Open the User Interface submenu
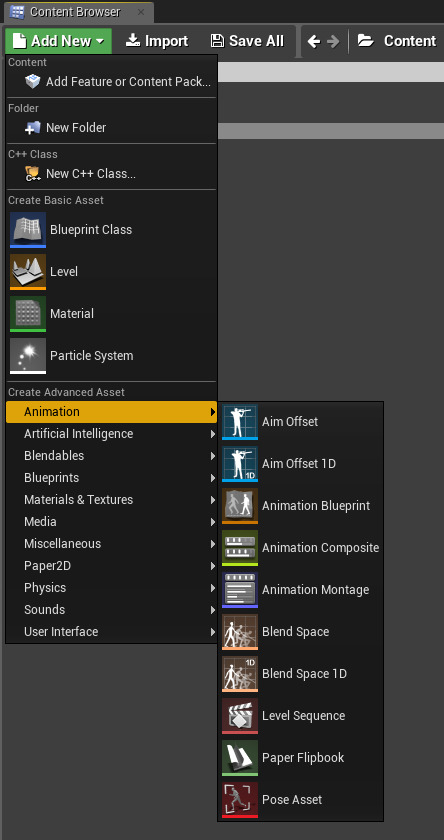Screen dimensions: 444x840 point(111,632)
